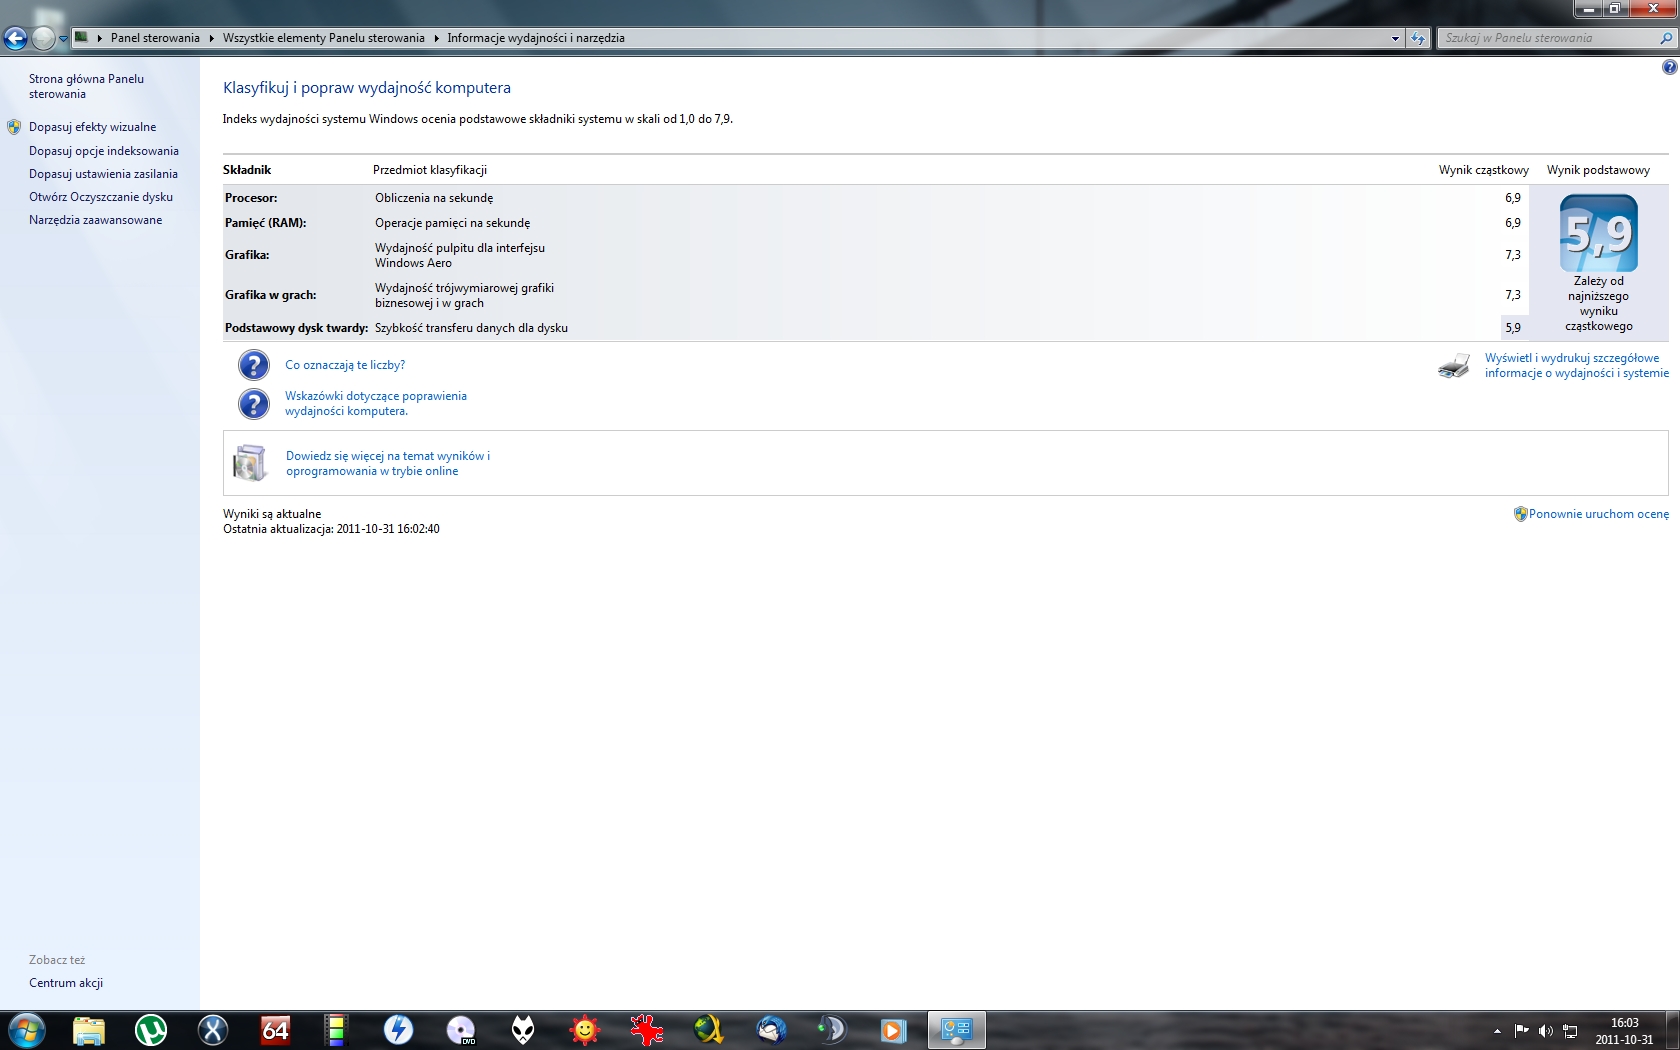Click the printer icon for the detailed report
This screenshot has width=1680, height=1050.
[x=1454, y=366]
